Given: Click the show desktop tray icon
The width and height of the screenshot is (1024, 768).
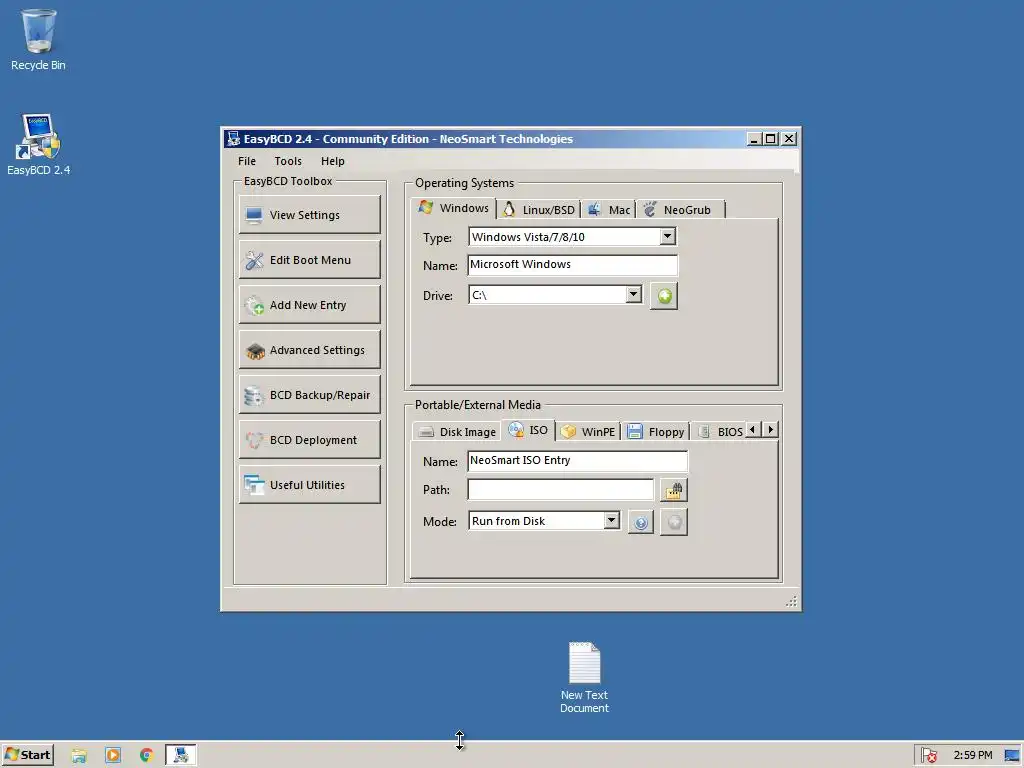Looking at the screenshot, I should (x=1012, y=756).
